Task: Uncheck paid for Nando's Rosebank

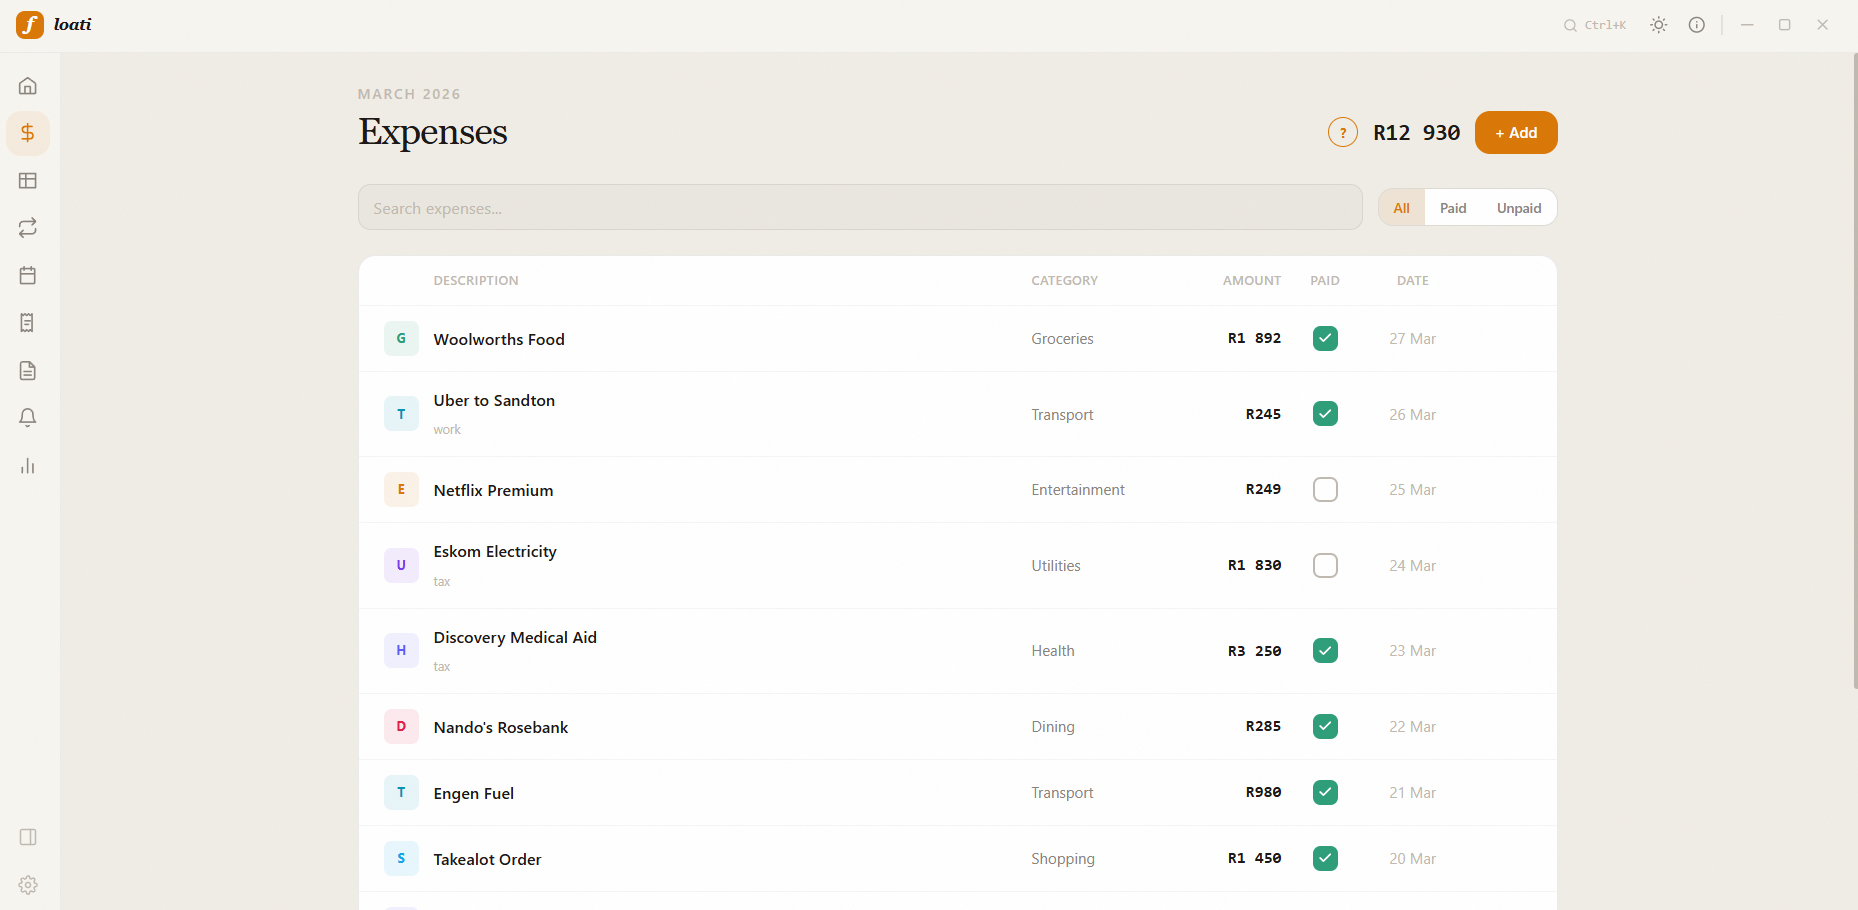Action: pyautogui.click(x=1325, y=726)
